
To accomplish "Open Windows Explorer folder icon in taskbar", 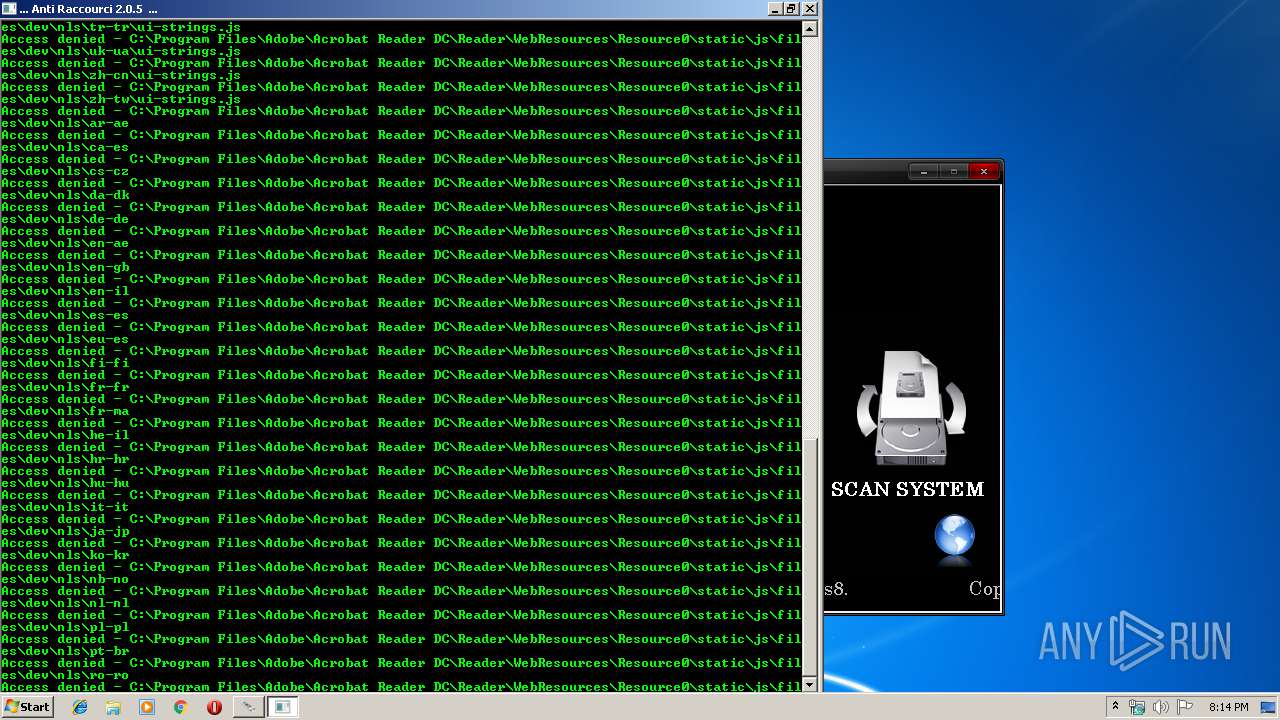I will [113, 707].
